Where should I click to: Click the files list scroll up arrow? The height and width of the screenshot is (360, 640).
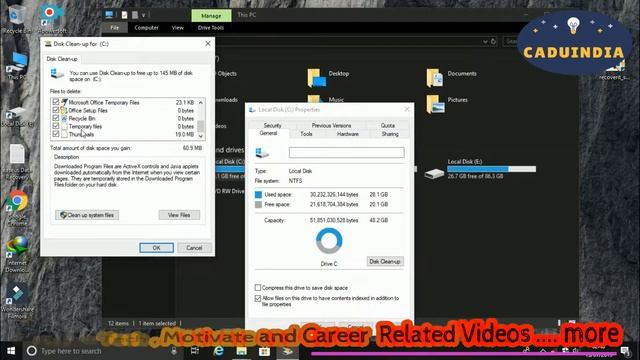click(201, 102)
